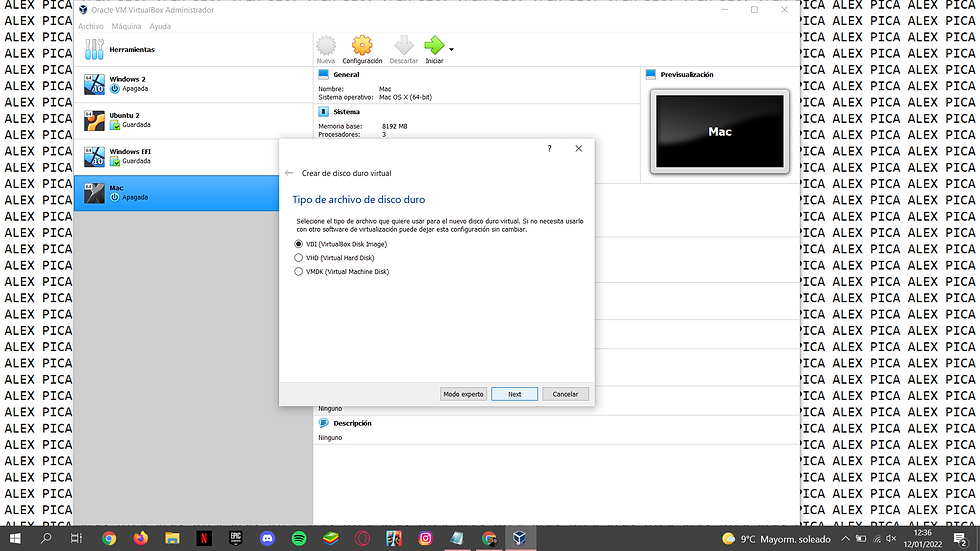Viewport: 980px width, 551px height.
Task: Open Spotify from the taskbar
Action: [x=299, y=539]
